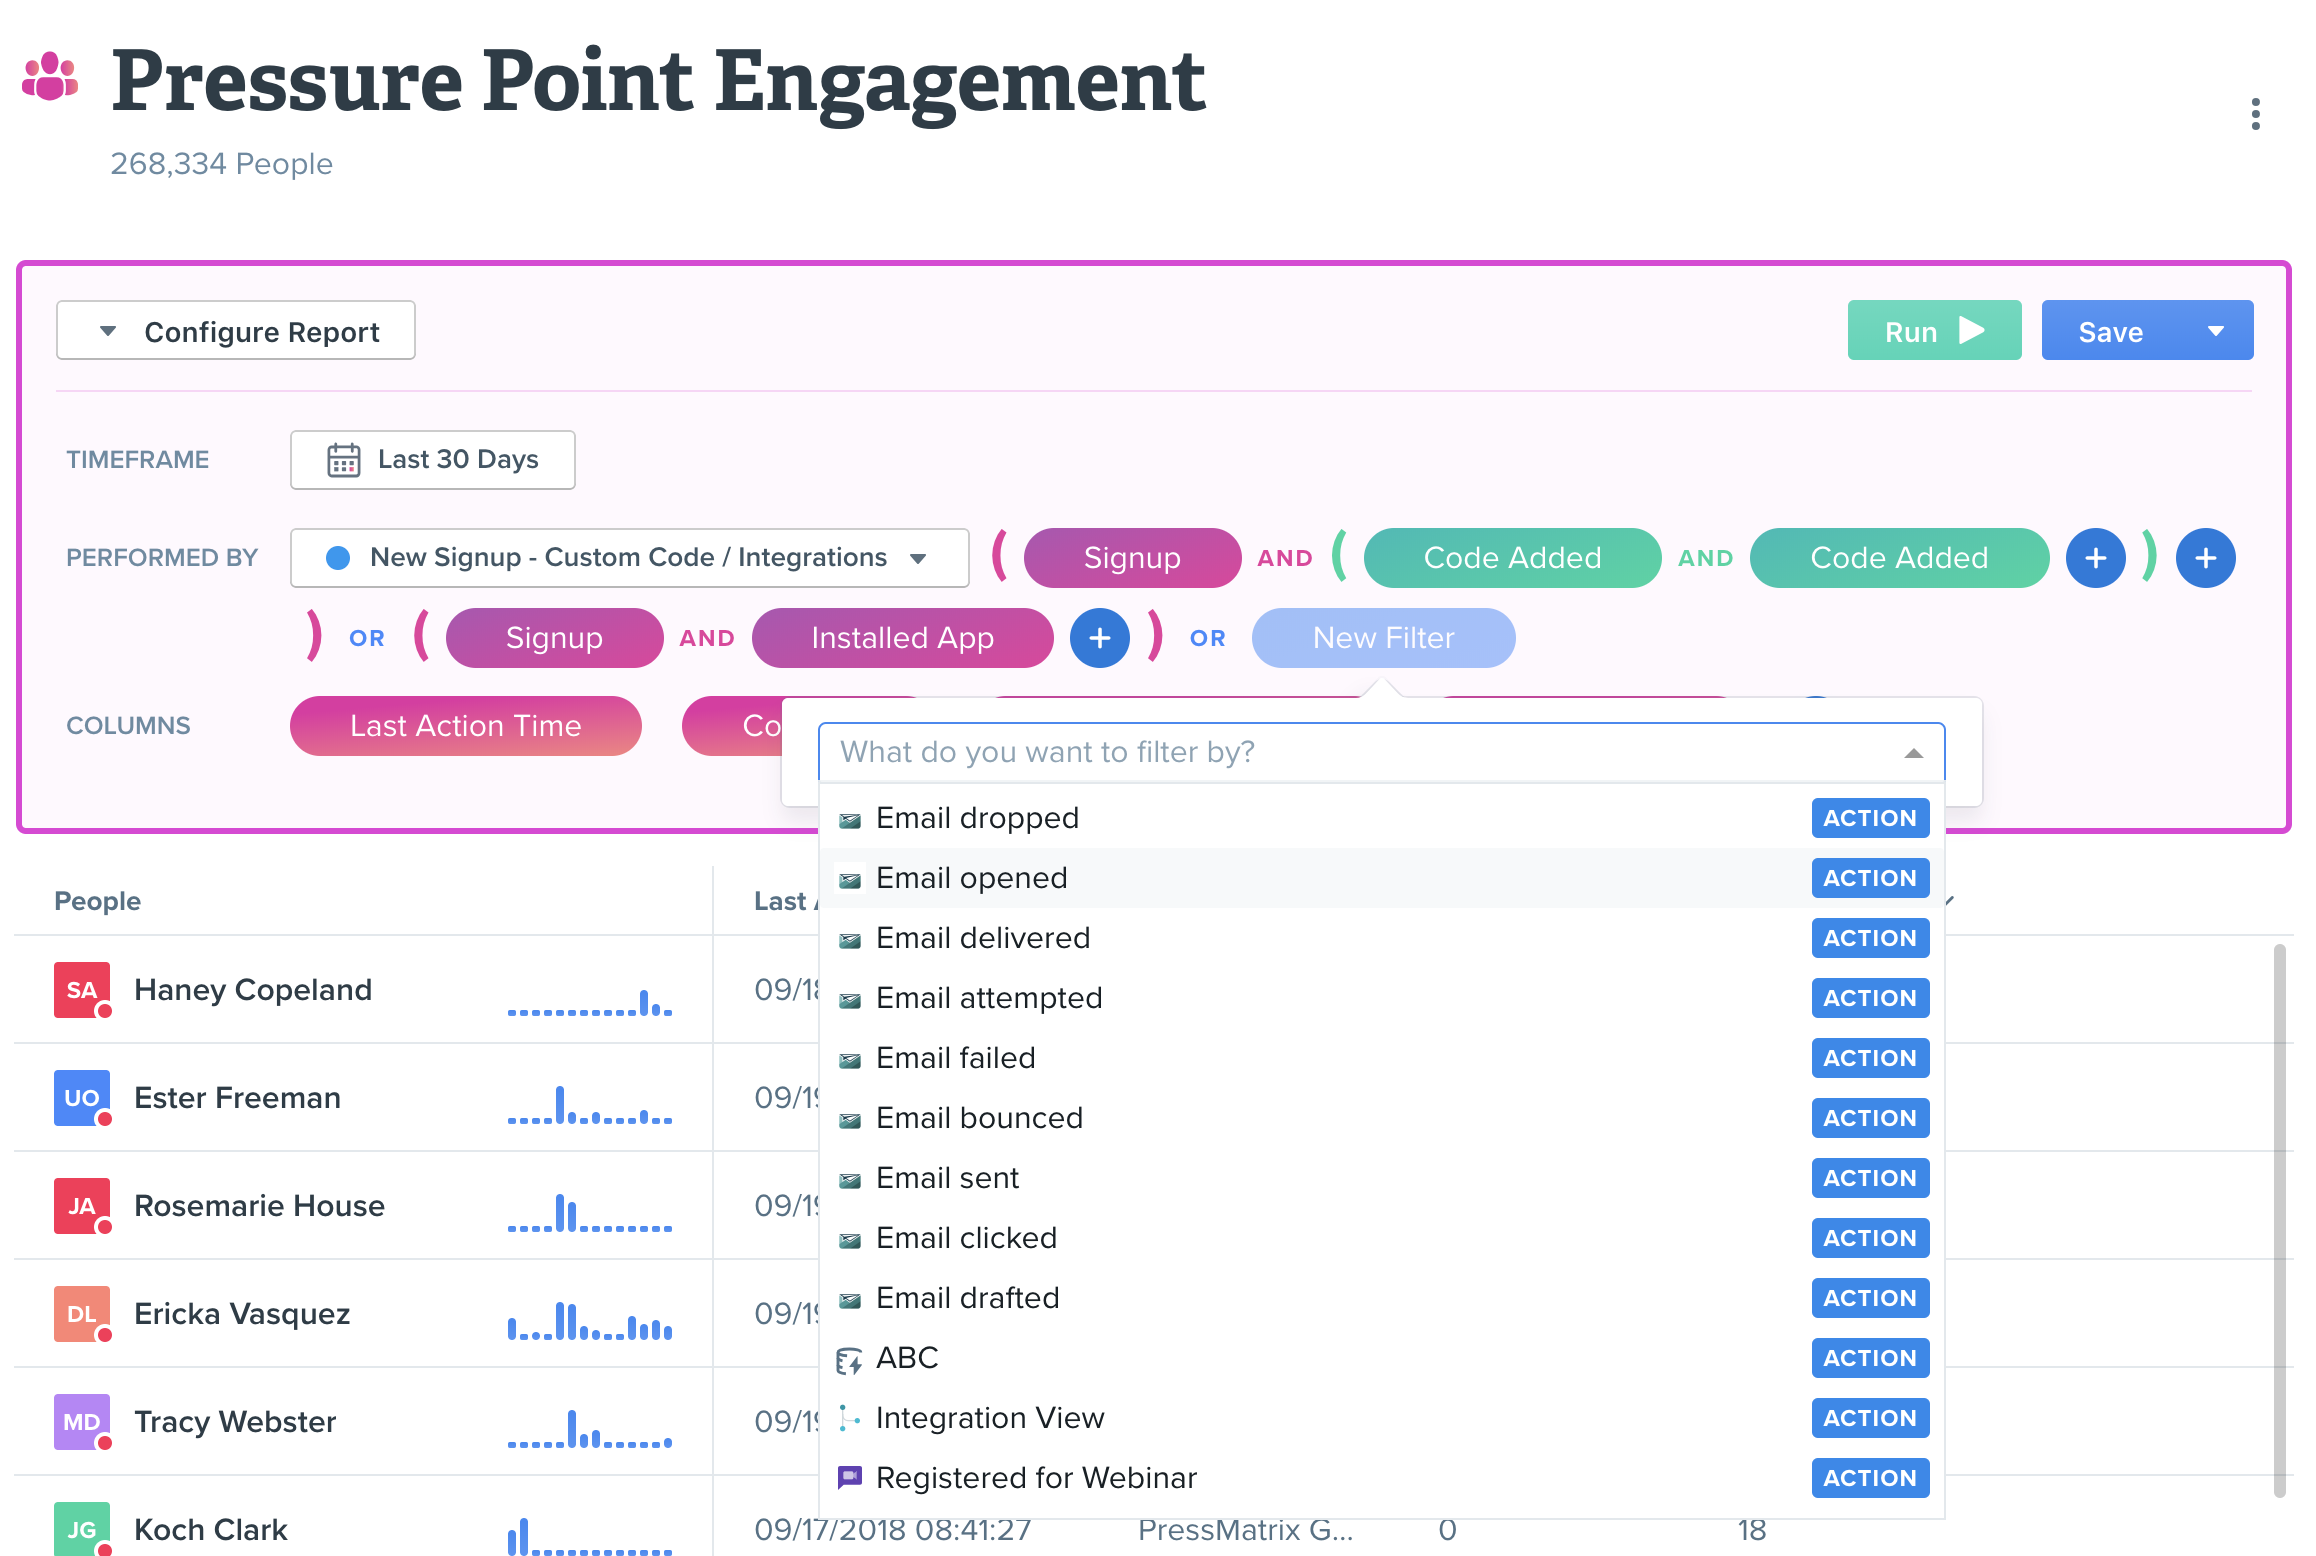The image size is (2316, 1556).
Task: Expand the Configure Report panel
Action: pyautogui.click(x=236, y=332)
